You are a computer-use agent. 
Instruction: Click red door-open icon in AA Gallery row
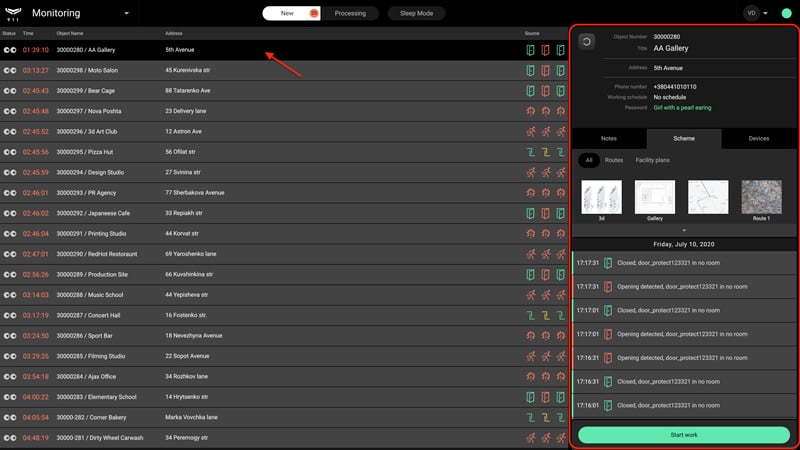coord(545,50)
